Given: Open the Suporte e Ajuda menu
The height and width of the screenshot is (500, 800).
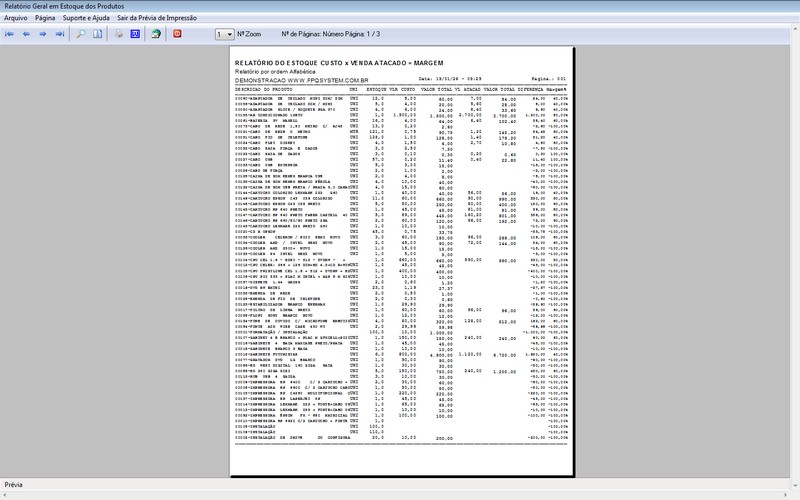Looking at the screenshot, I should [x=87, y=18].
